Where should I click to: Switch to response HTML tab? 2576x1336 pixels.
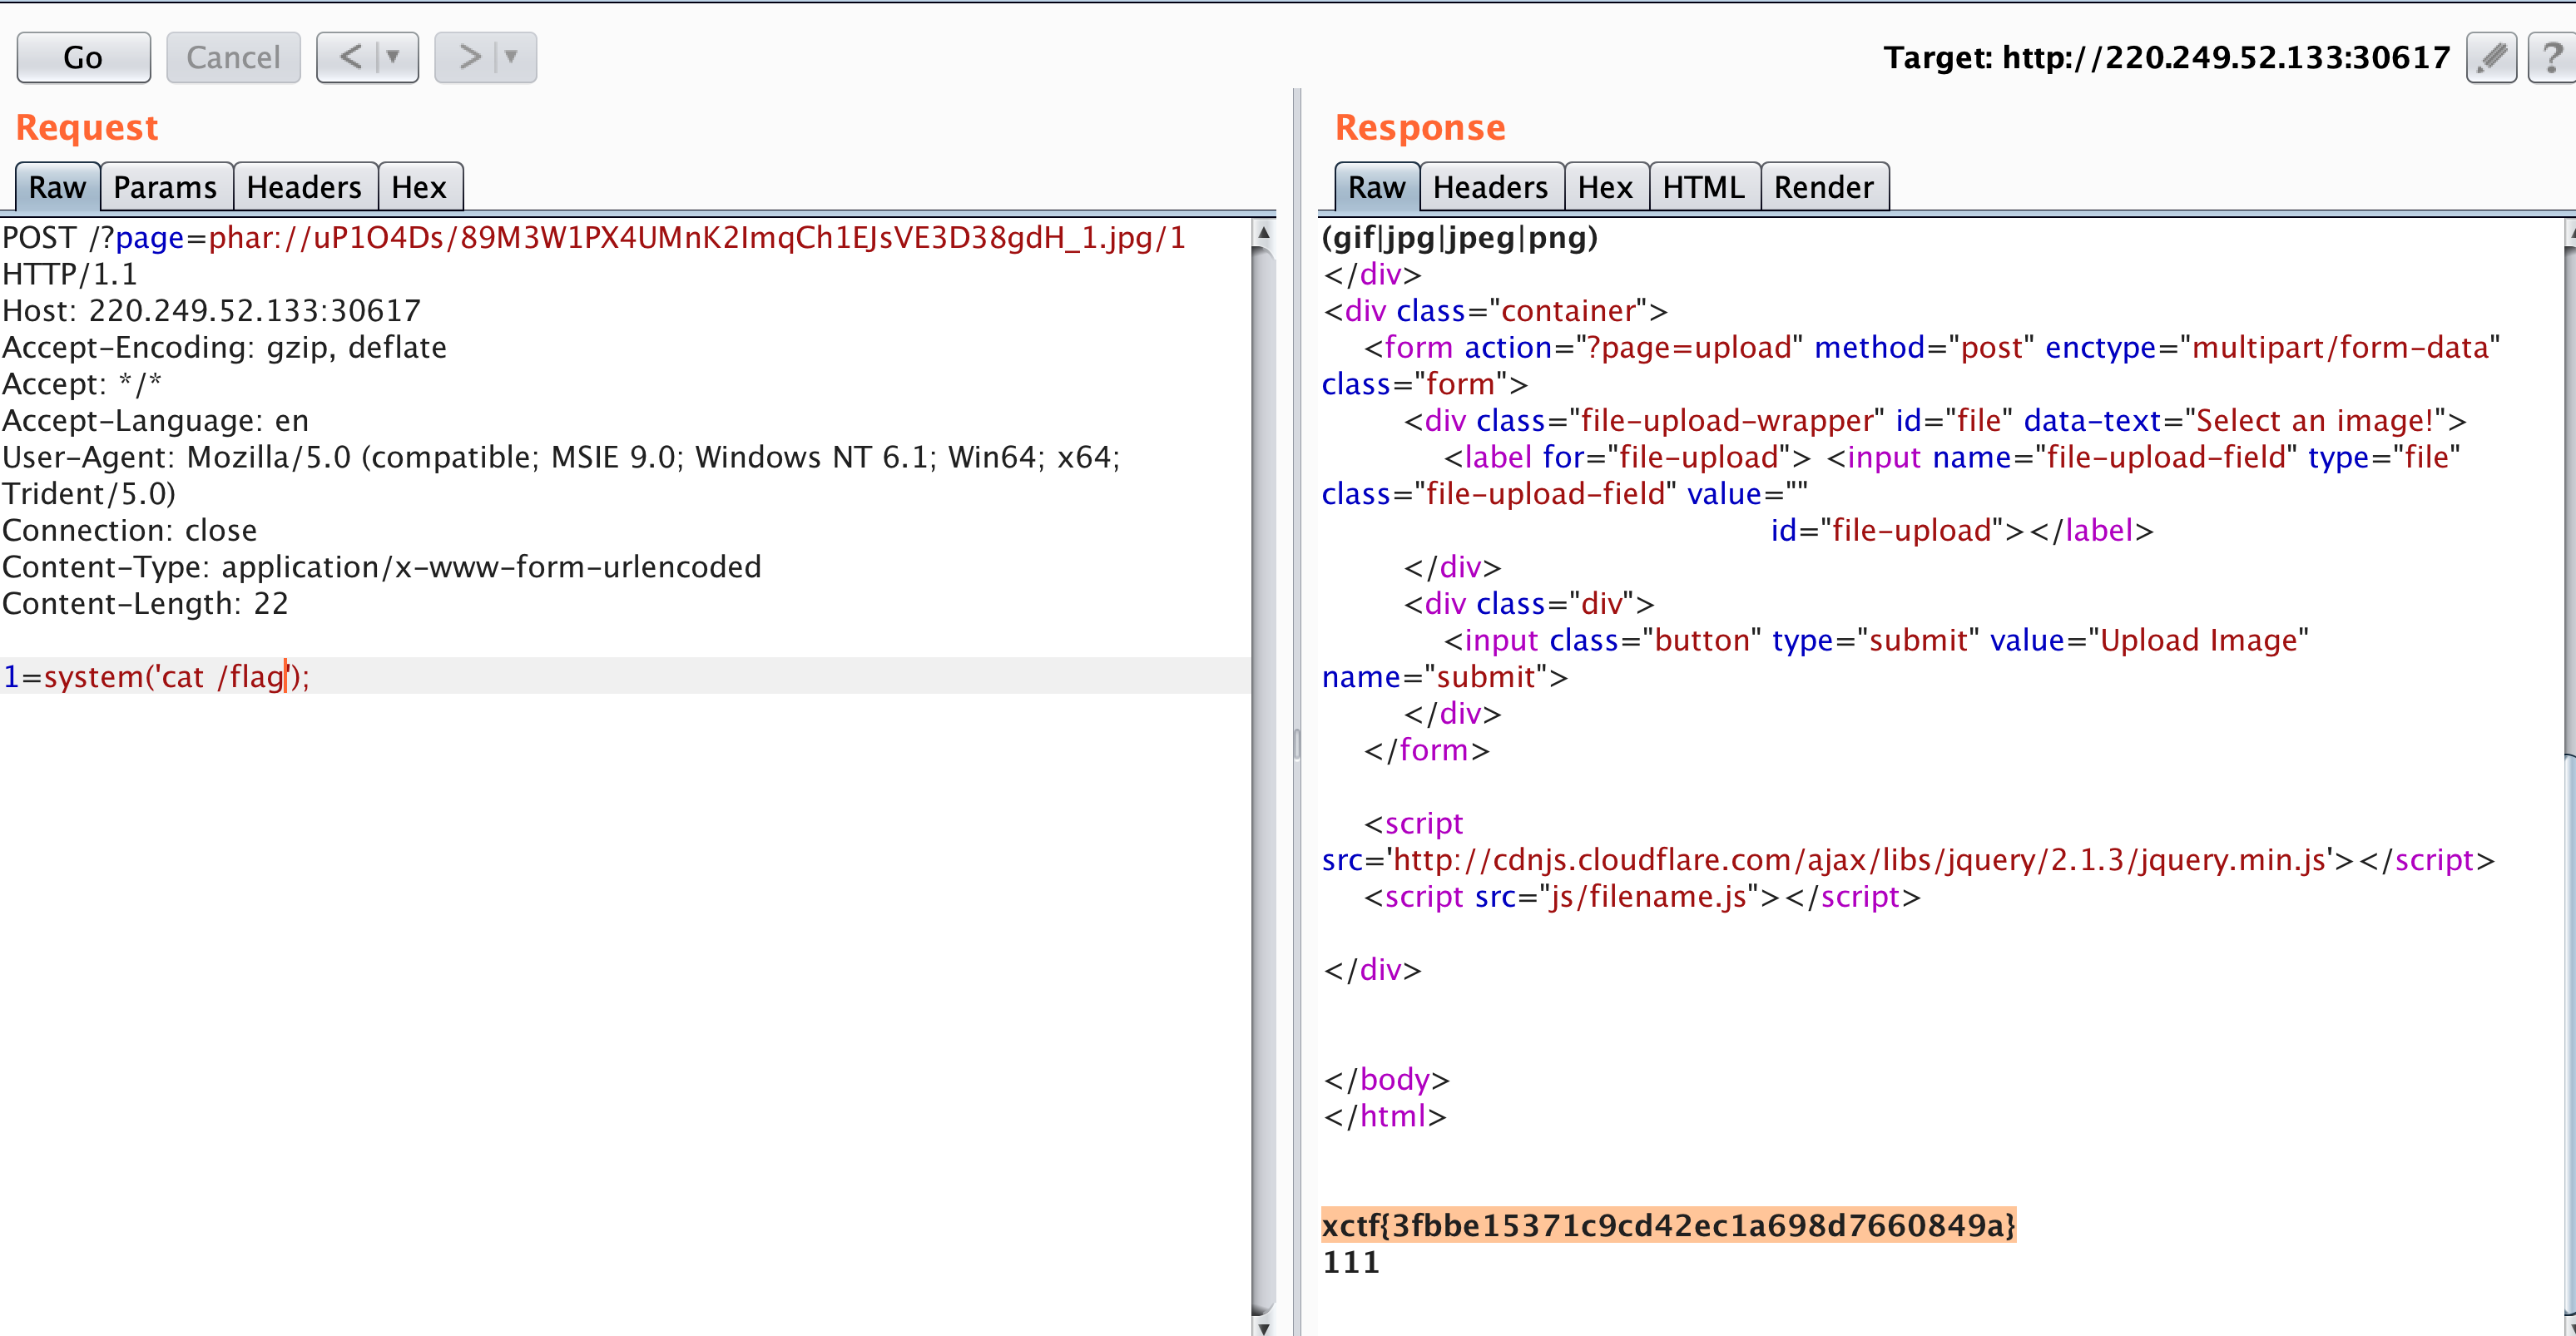(1703, 187)
